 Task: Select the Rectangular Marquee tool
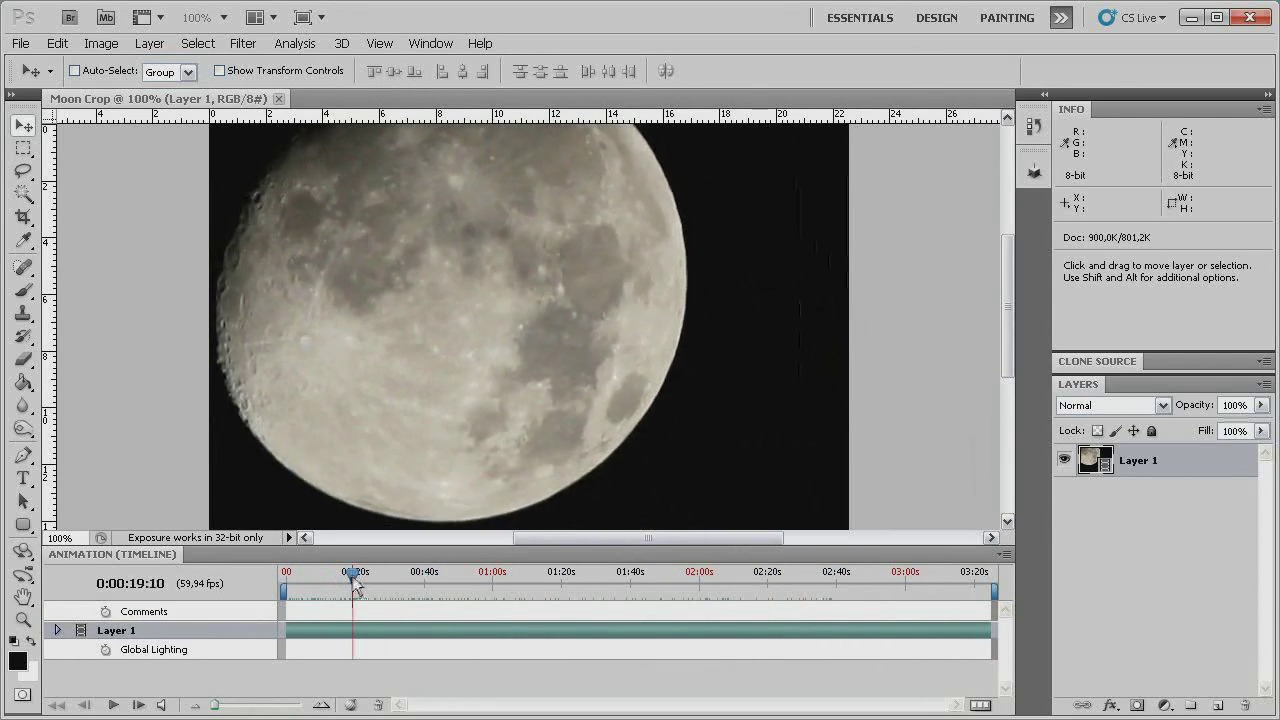[23, 149]
